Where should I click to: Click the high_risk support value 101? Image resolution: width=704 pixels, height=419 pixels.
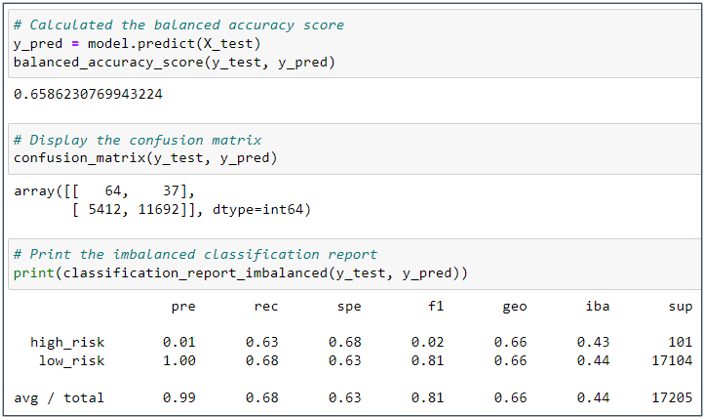680,342
